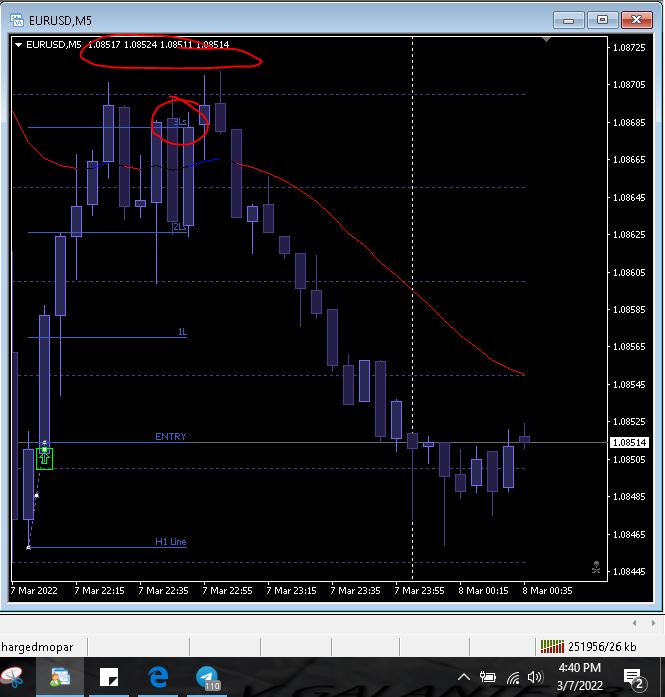Open Telegram from the taskbar
The height and width of the screenshot is (697, 665).
207,677
